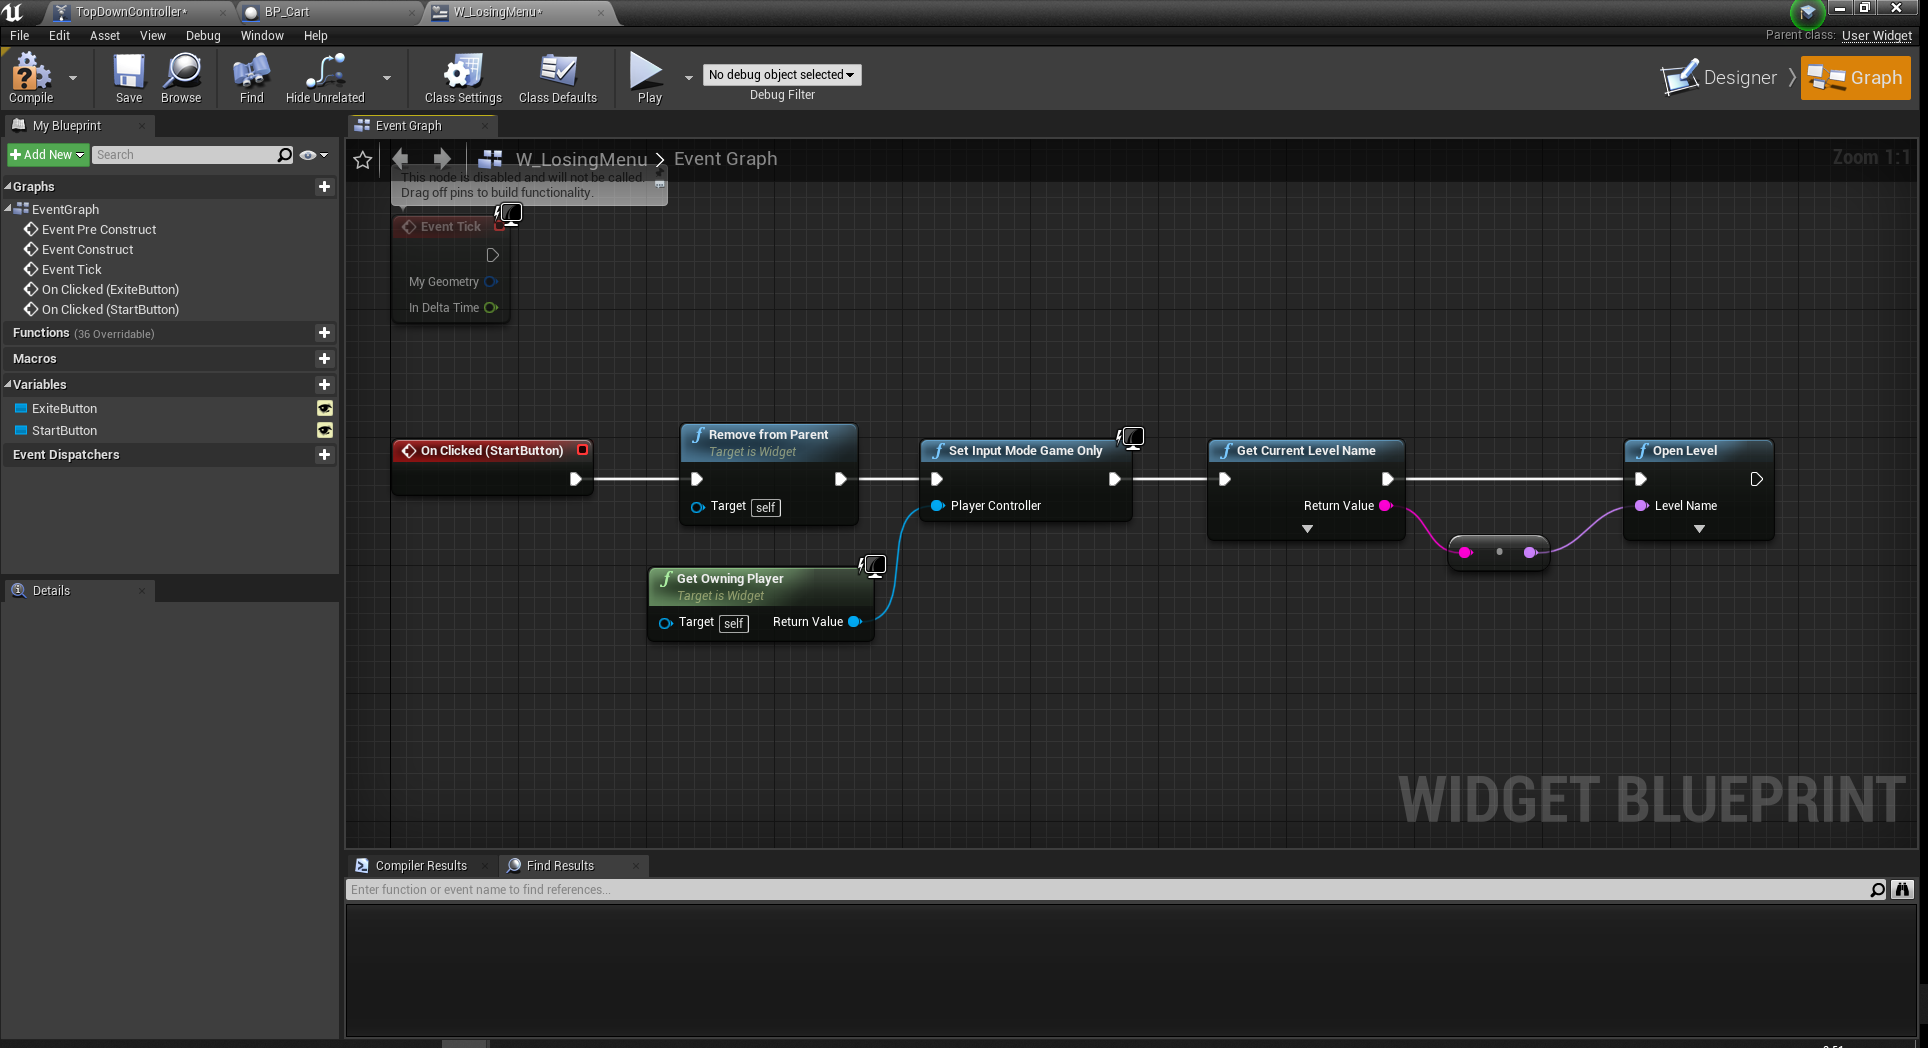Expand Get Current Level Name node options

click(x=1307, y=529)
